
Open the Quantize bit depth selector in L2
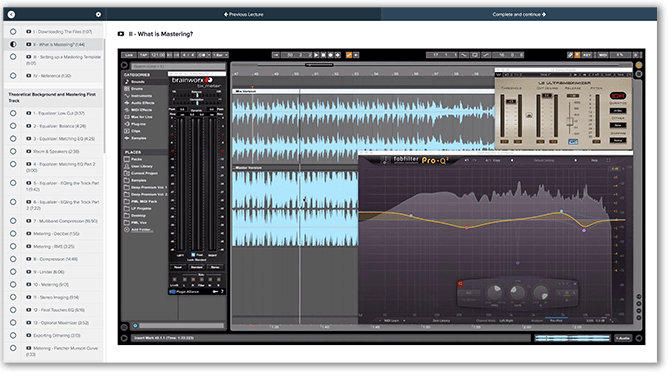coord(618,111)
